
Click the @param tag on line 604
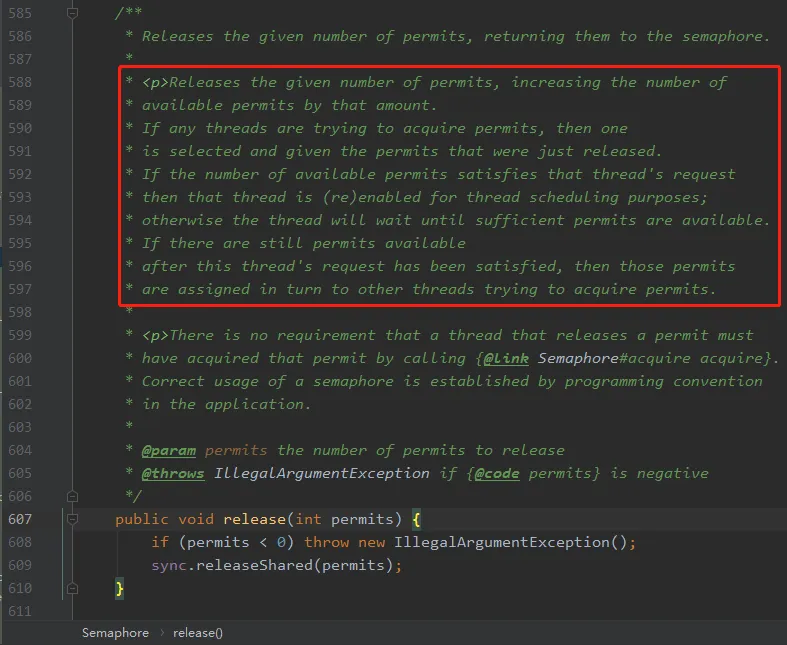point(169,450)
